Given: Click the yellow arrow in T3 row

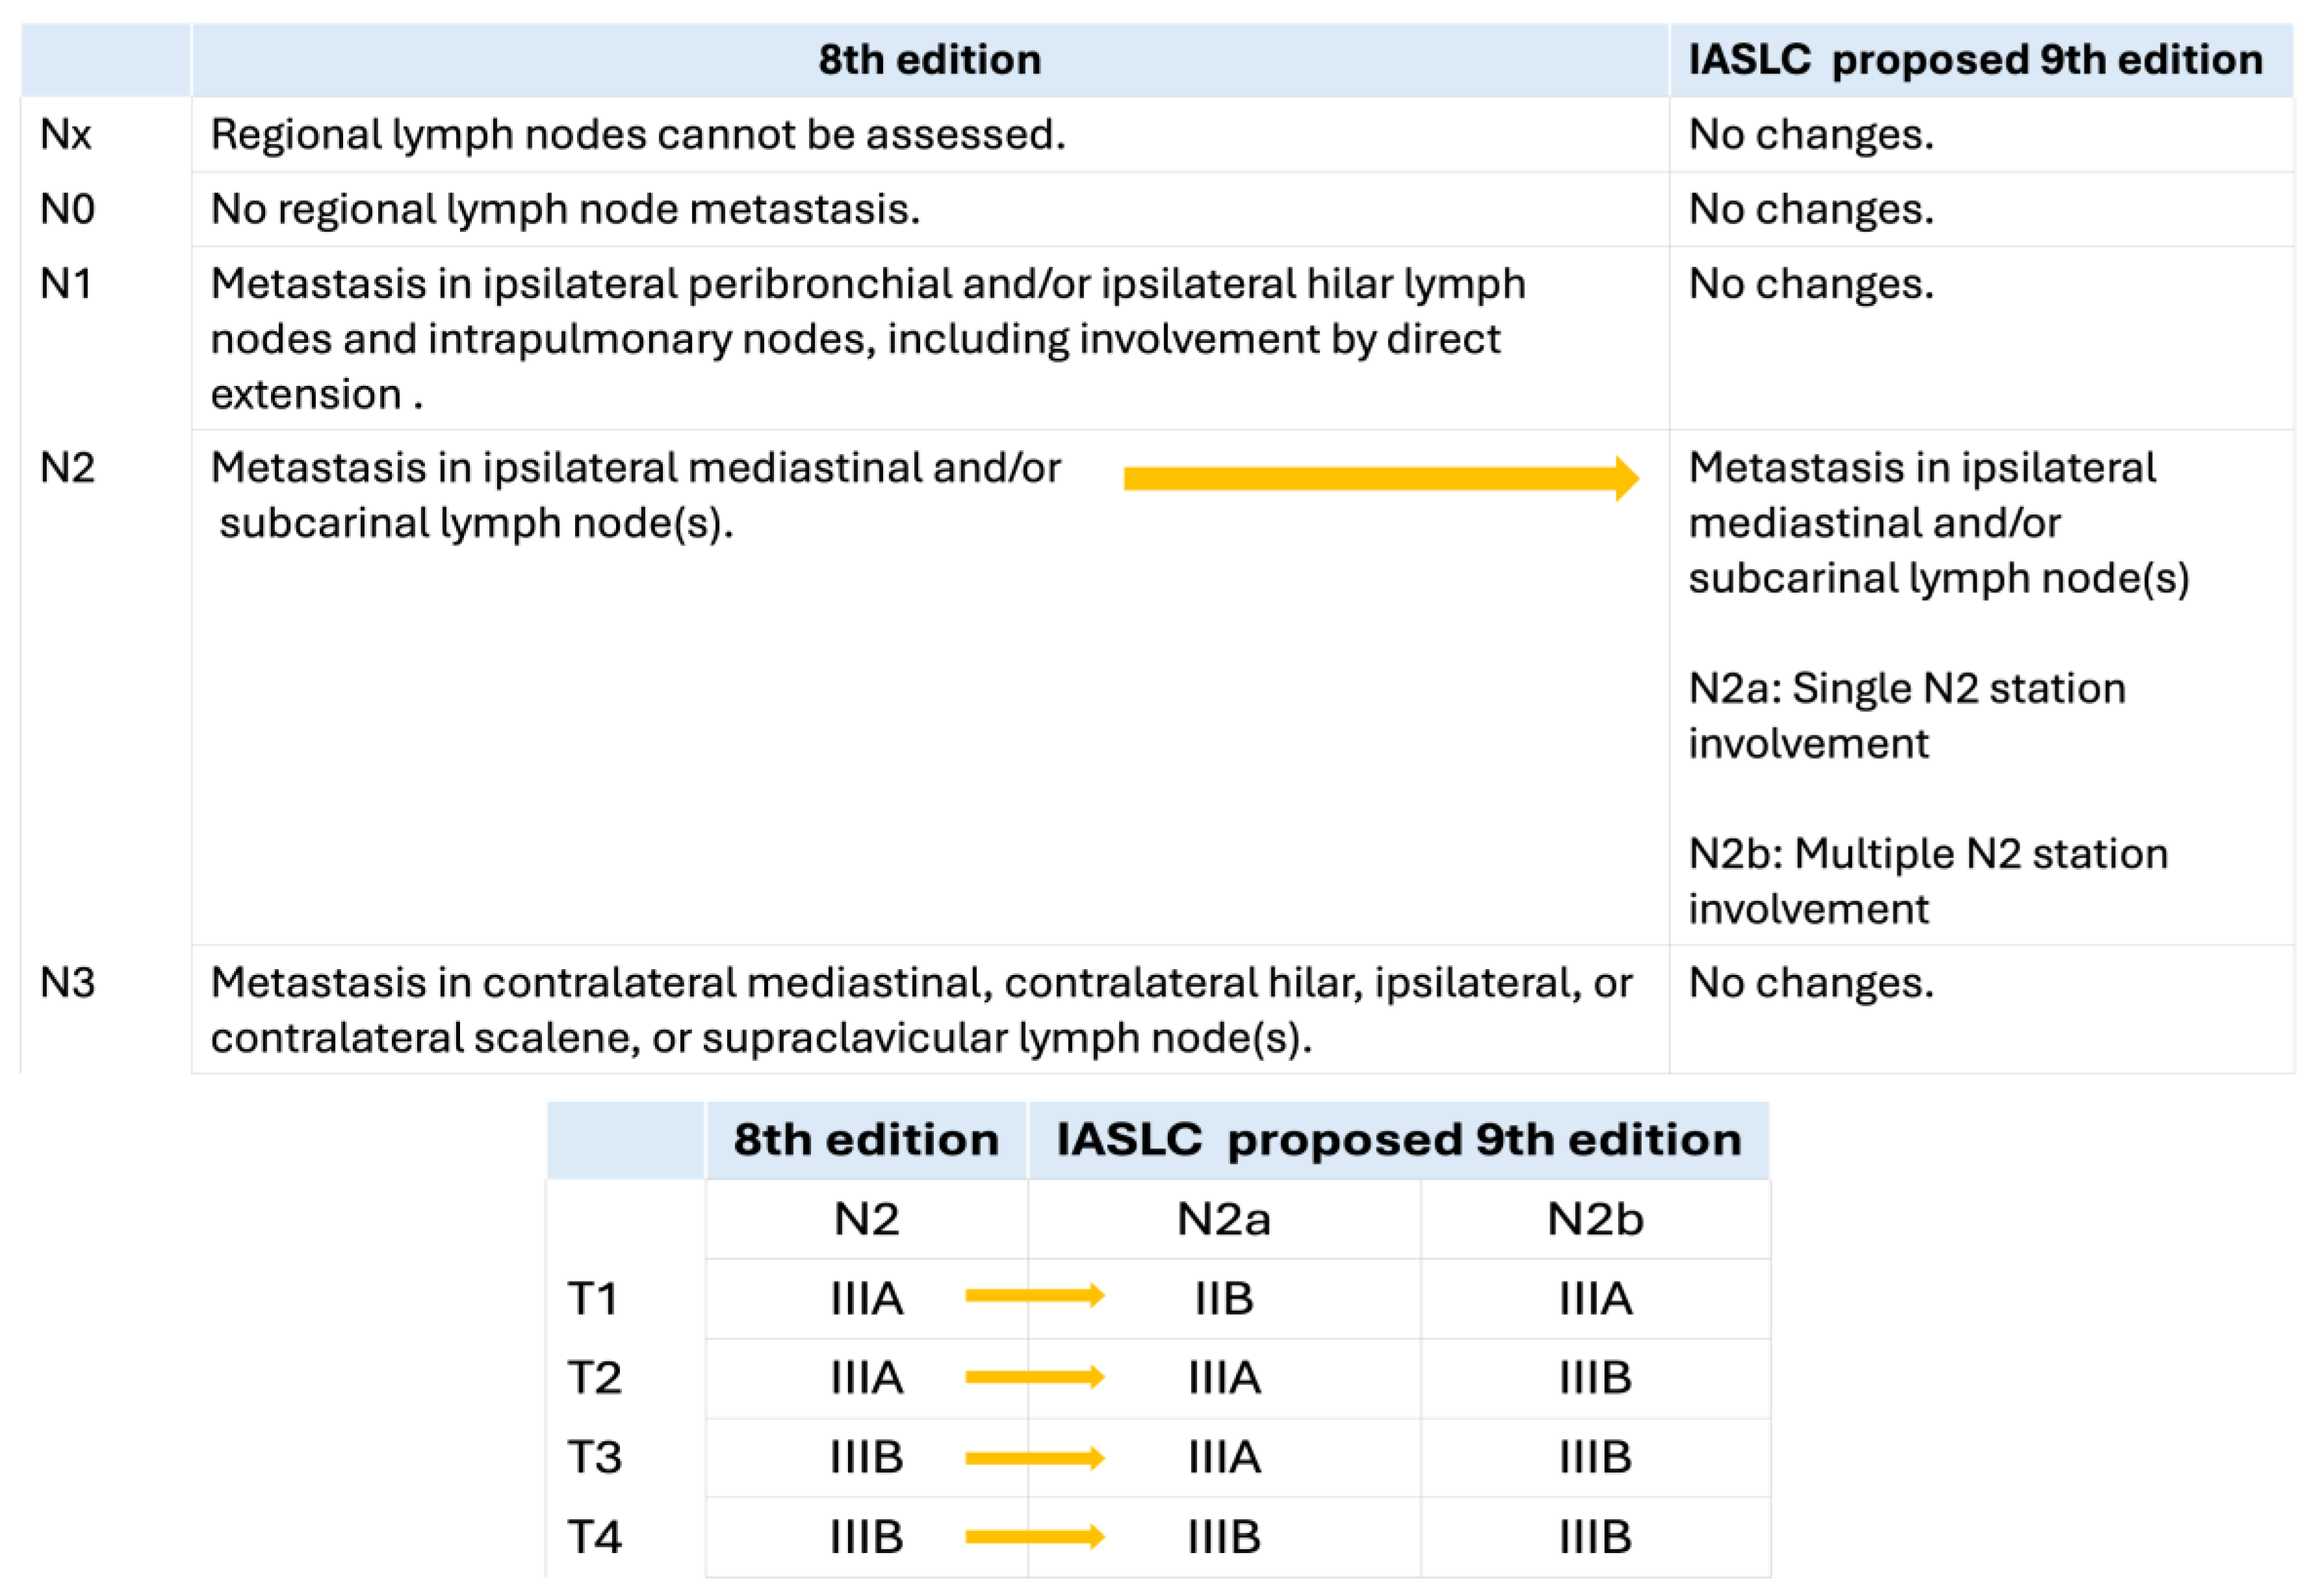Looking at the screenshot, I should (1034, 1457).
